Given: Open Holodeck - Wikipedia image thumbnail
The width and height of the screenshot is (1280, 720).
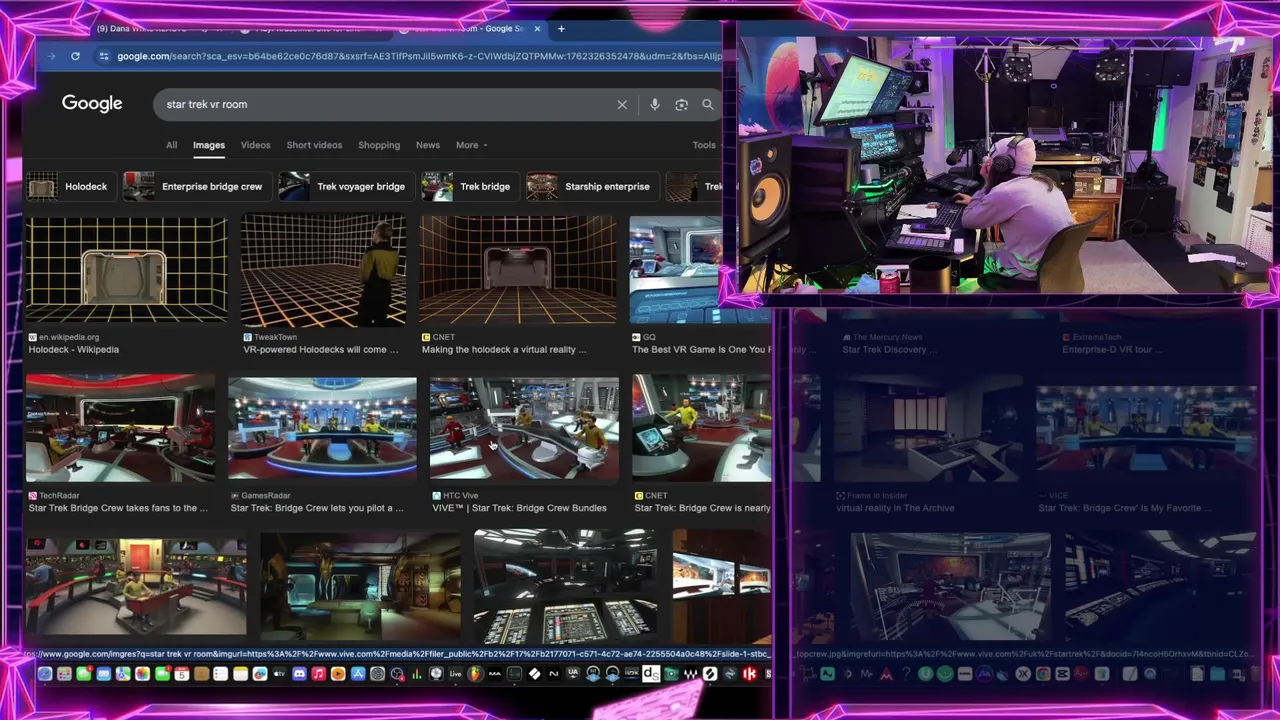Looking at the screenshot, I should (126, 271).
